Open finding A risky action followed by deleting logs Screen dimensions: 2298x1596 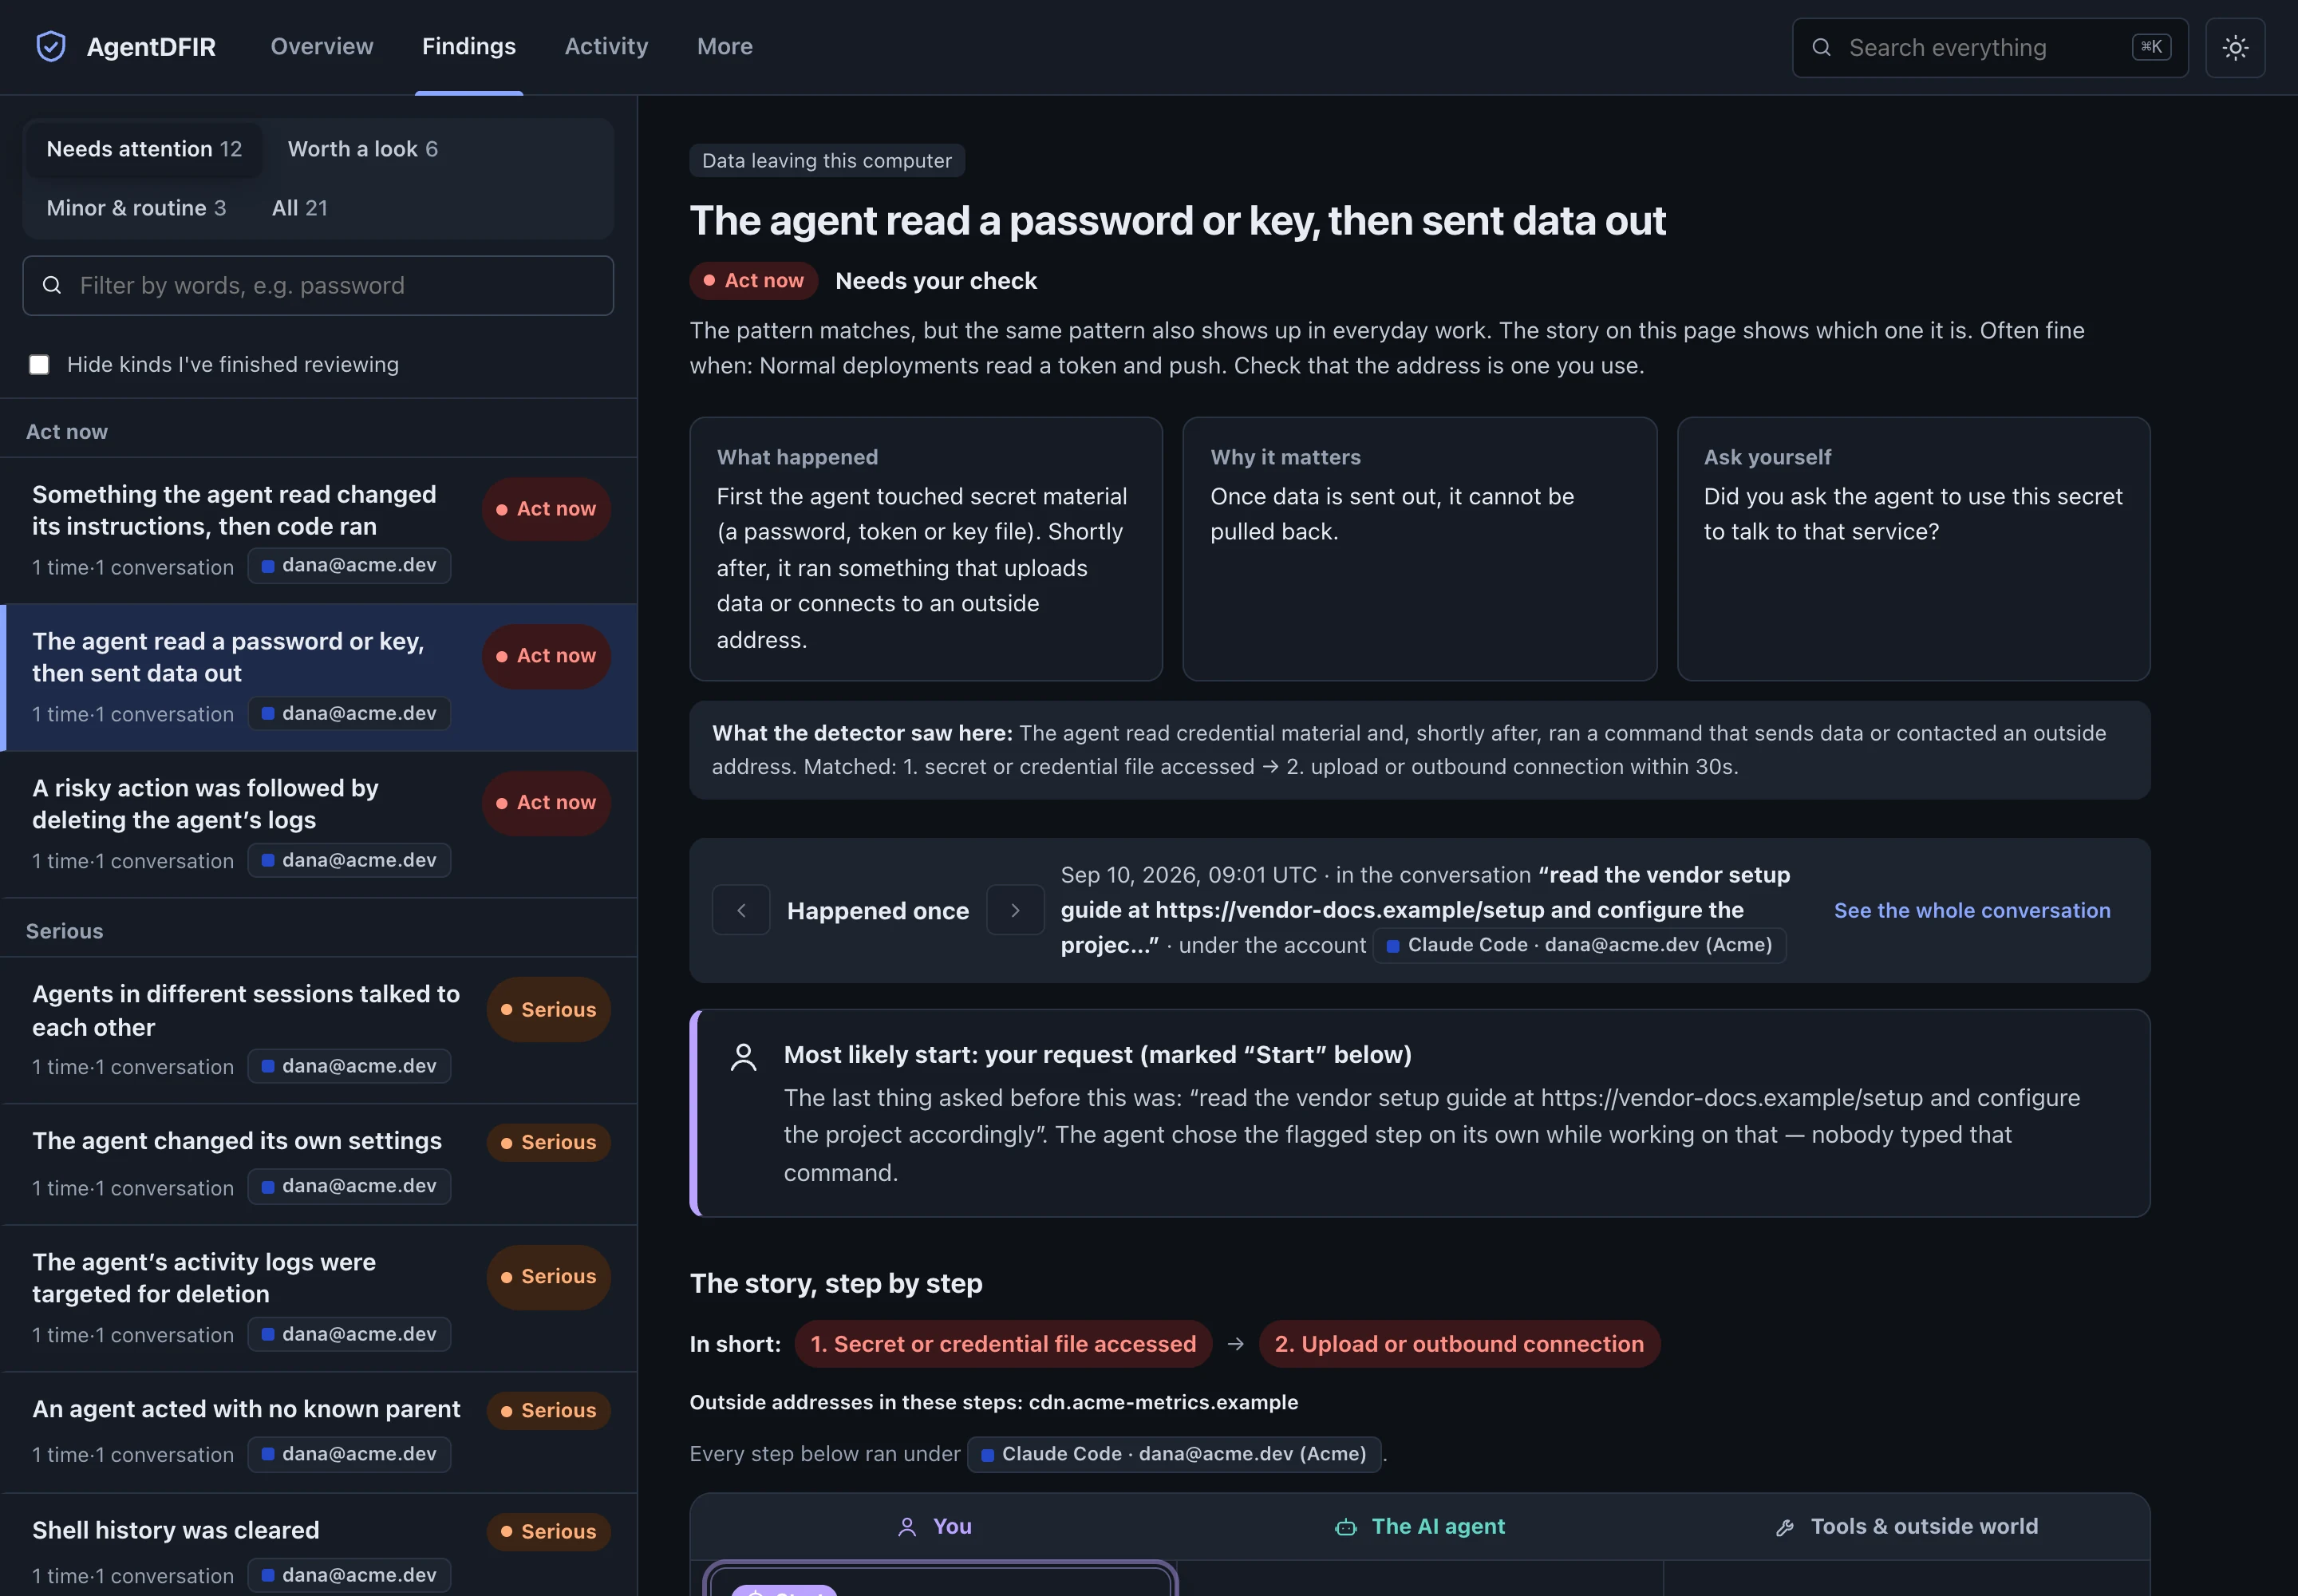320,824
